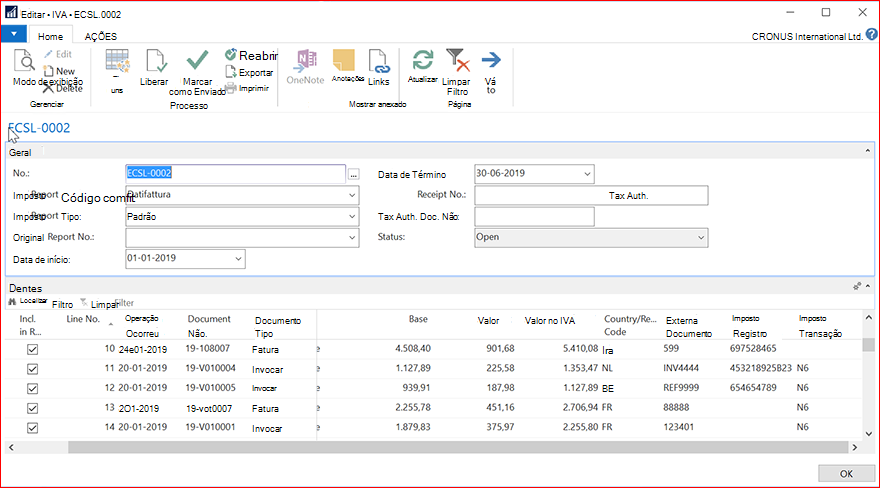Click the lines Limpar Filter icon

[x=84, y=303]
